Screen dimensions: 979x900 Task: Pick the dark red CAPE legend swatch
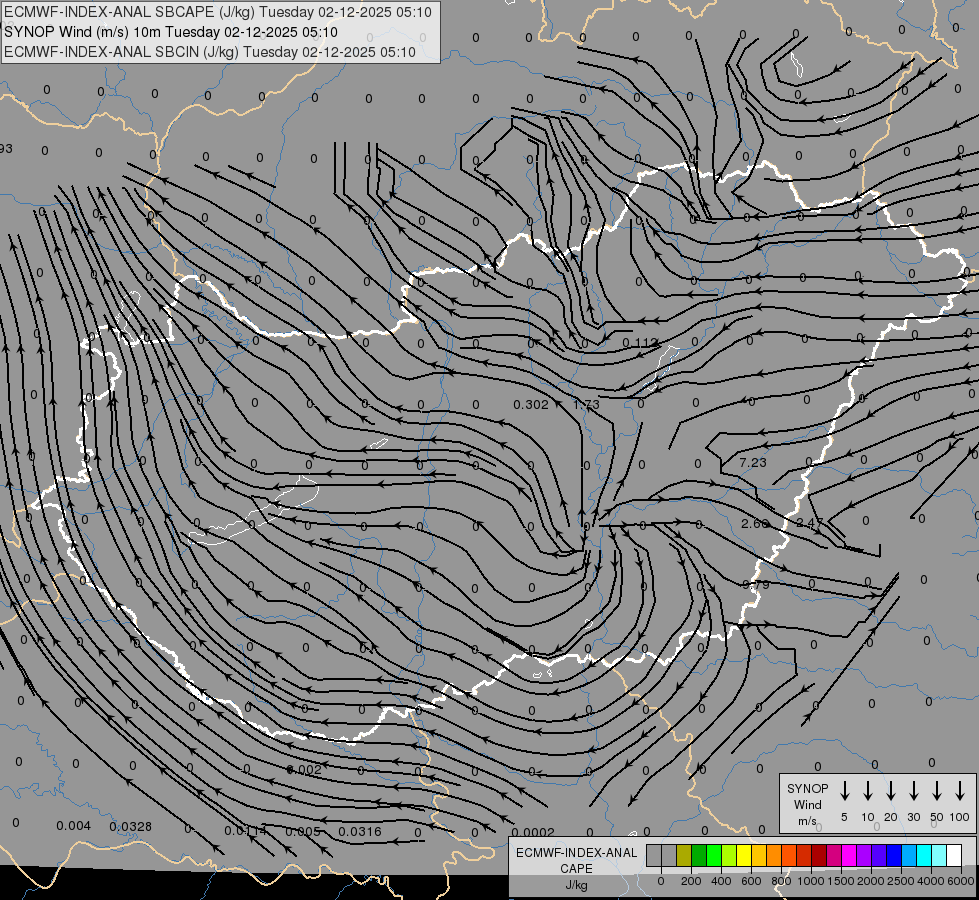(820, 855)
